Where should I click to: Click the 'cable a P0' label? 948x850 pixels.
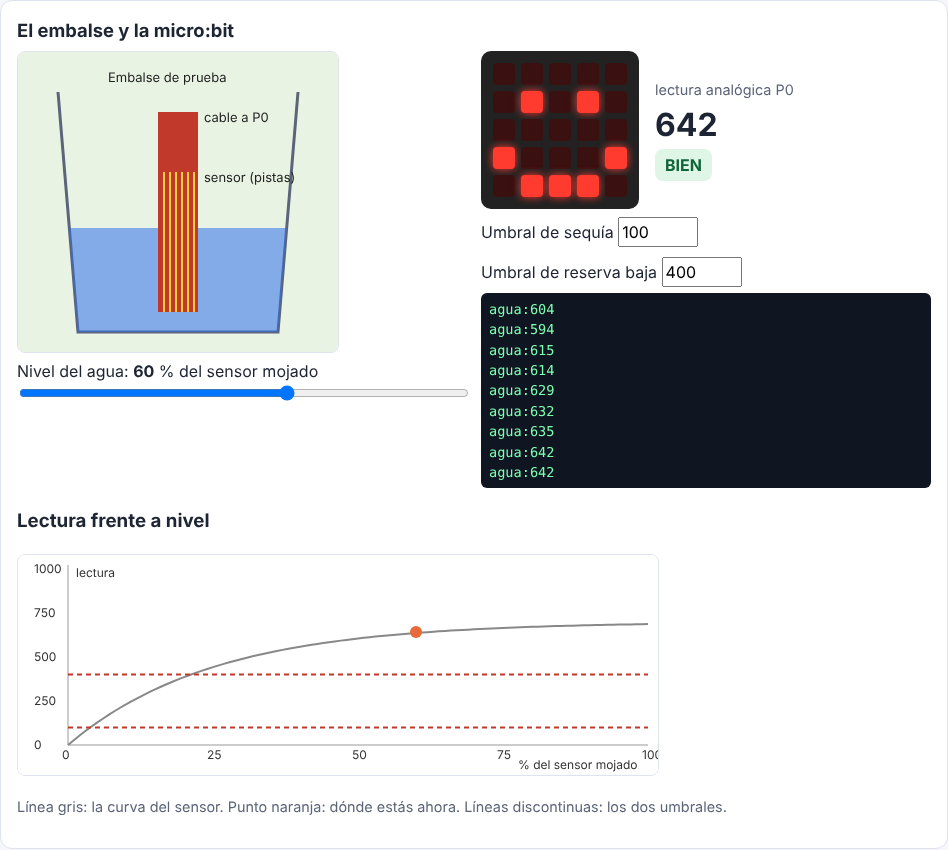point(236,117)
